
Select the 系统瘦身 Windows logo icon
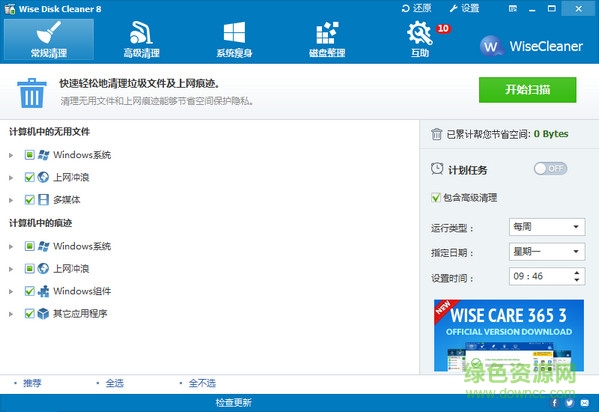pyautogui.click(x=234, y=33)
